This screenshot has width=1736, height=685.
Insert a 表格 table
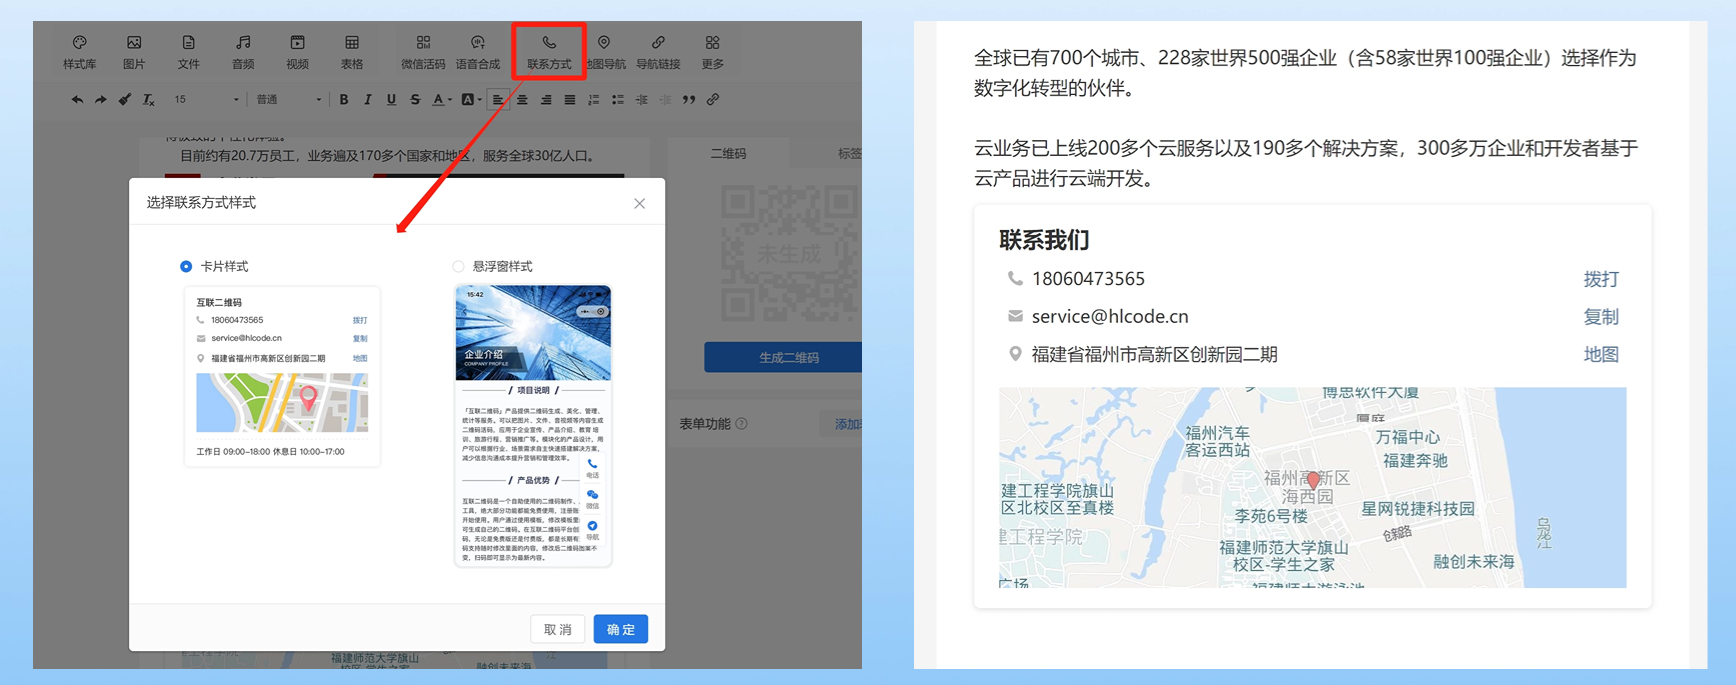pos(352,51)
